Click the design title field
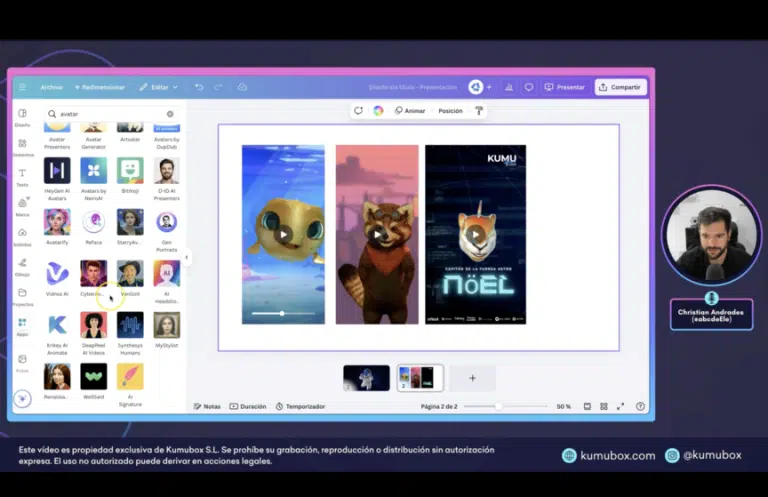The height and width of the screenshot is (497, 768). click(x=412, y=87)
